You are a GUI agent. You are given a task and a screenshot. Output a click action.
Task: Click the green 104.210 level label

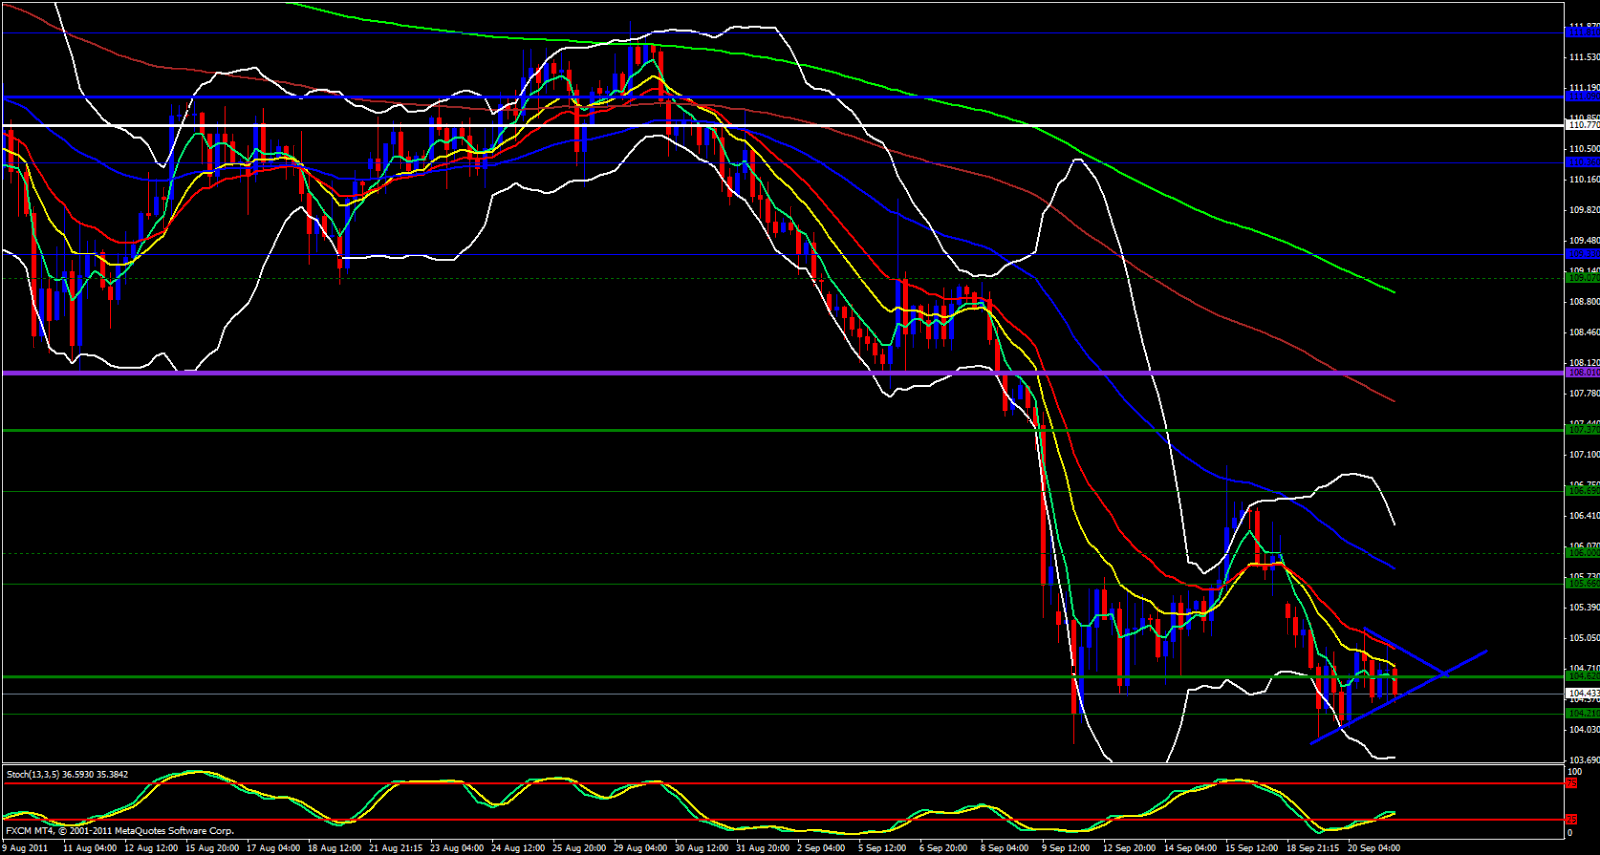point(1582,714)
